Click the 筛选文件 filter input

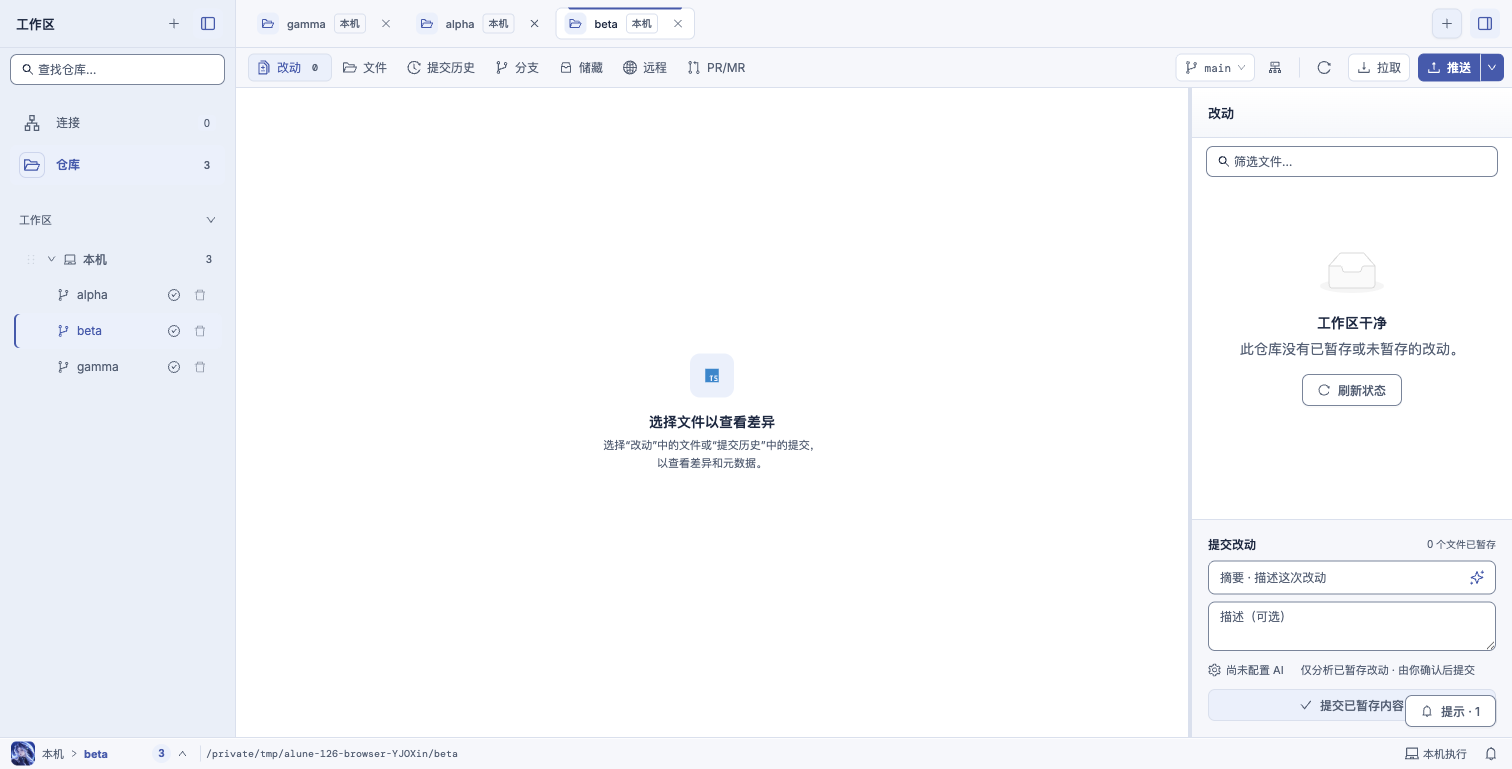1352,161
